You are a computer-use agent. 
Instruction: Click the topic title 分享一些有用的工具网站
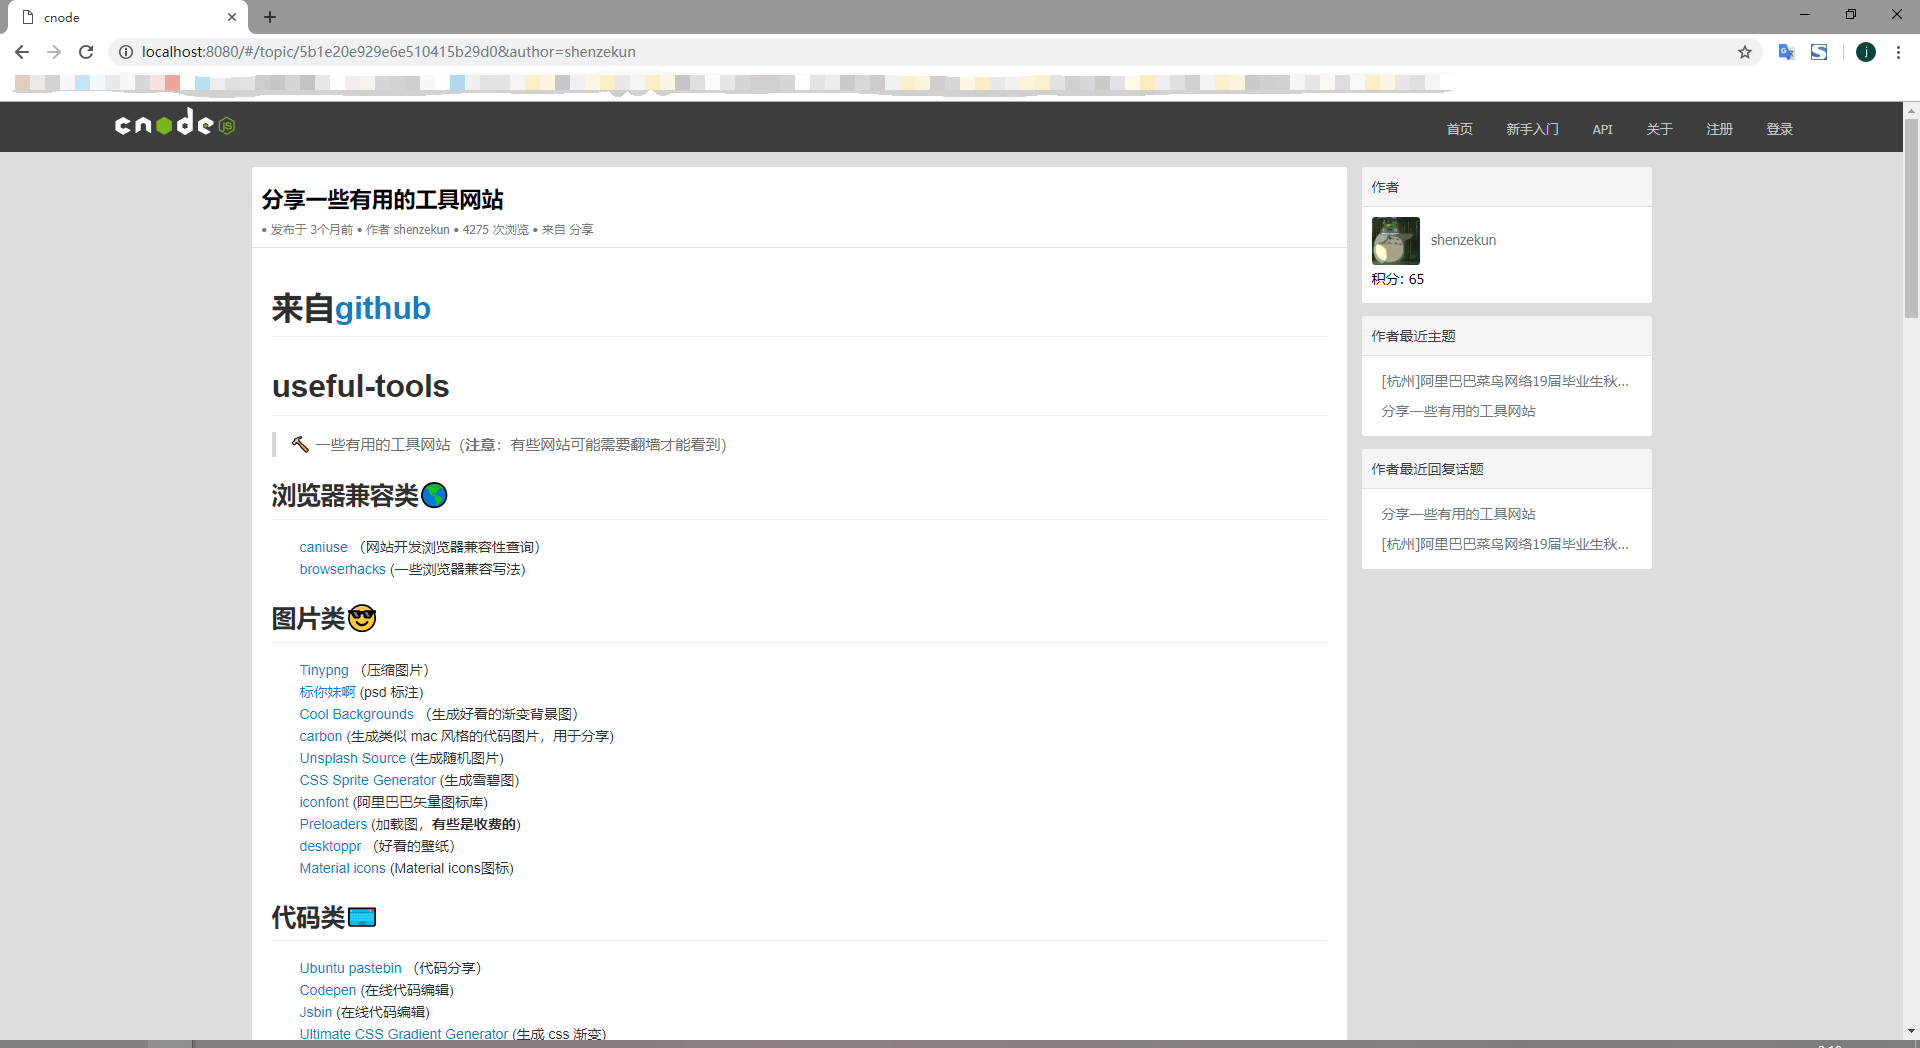[x=382, y=199]
